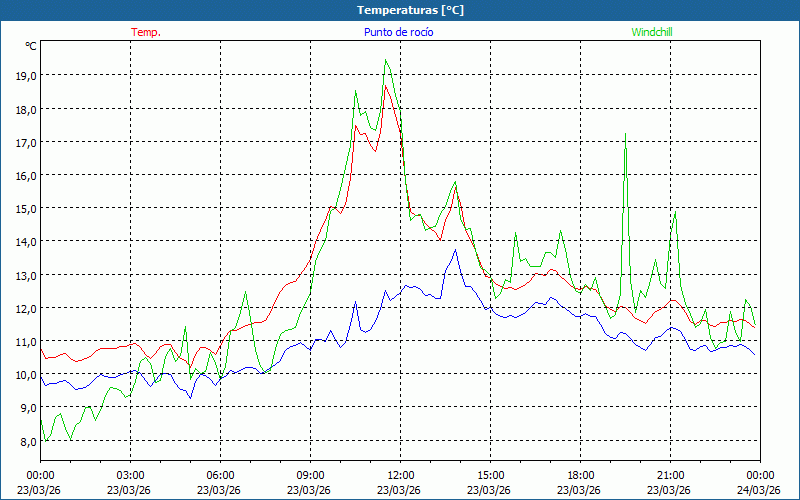Click the green Windchill legend label
Image resolution: width=800 pixels, height=500 pixels.
(x=653, y=32)
